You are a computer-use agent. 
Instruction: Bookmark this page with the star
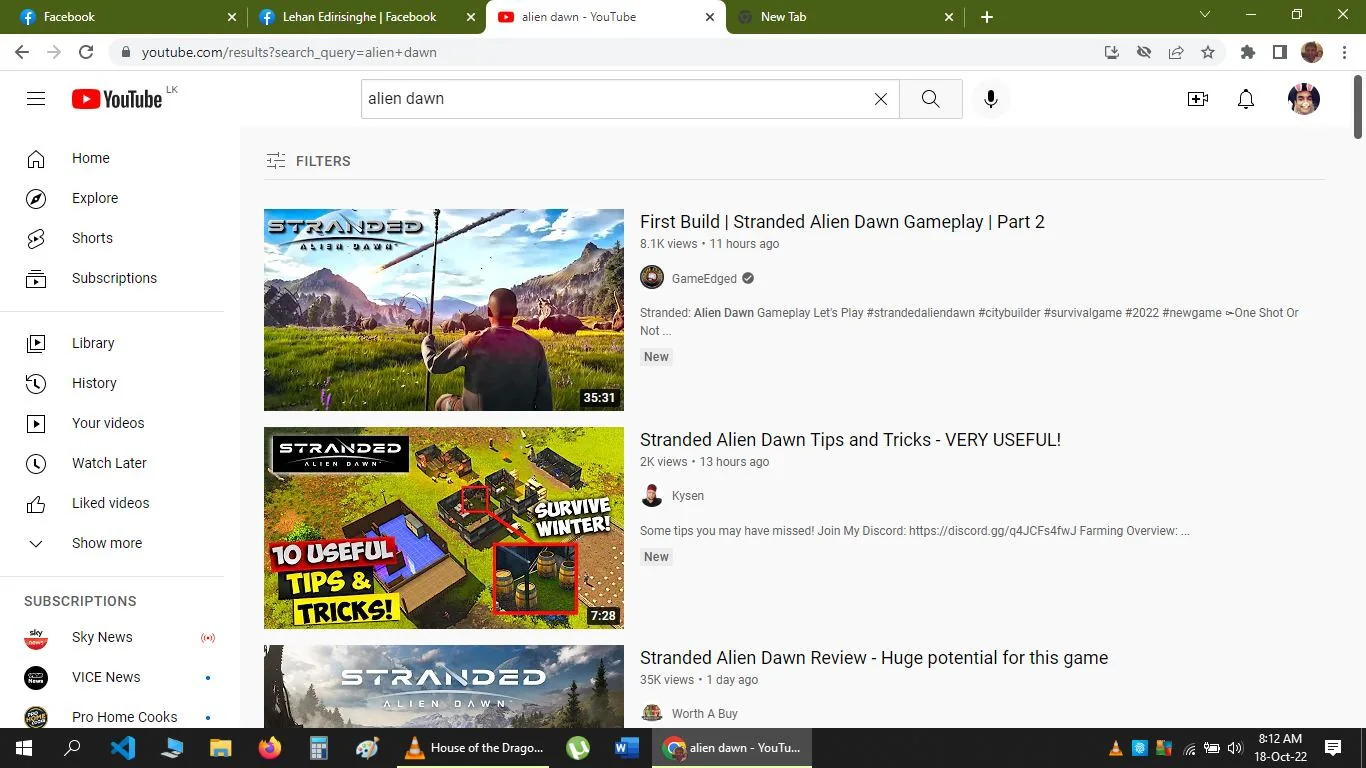pyautogui.click(x=1208, y=52)
